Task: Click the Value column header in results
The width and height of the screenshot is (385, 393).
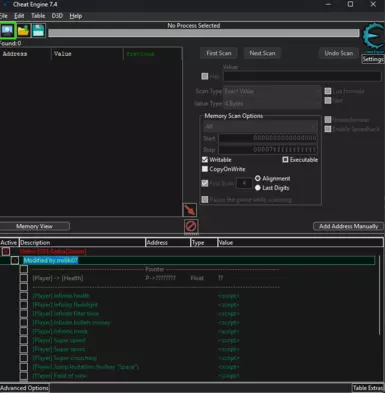Action: point(87,54)
